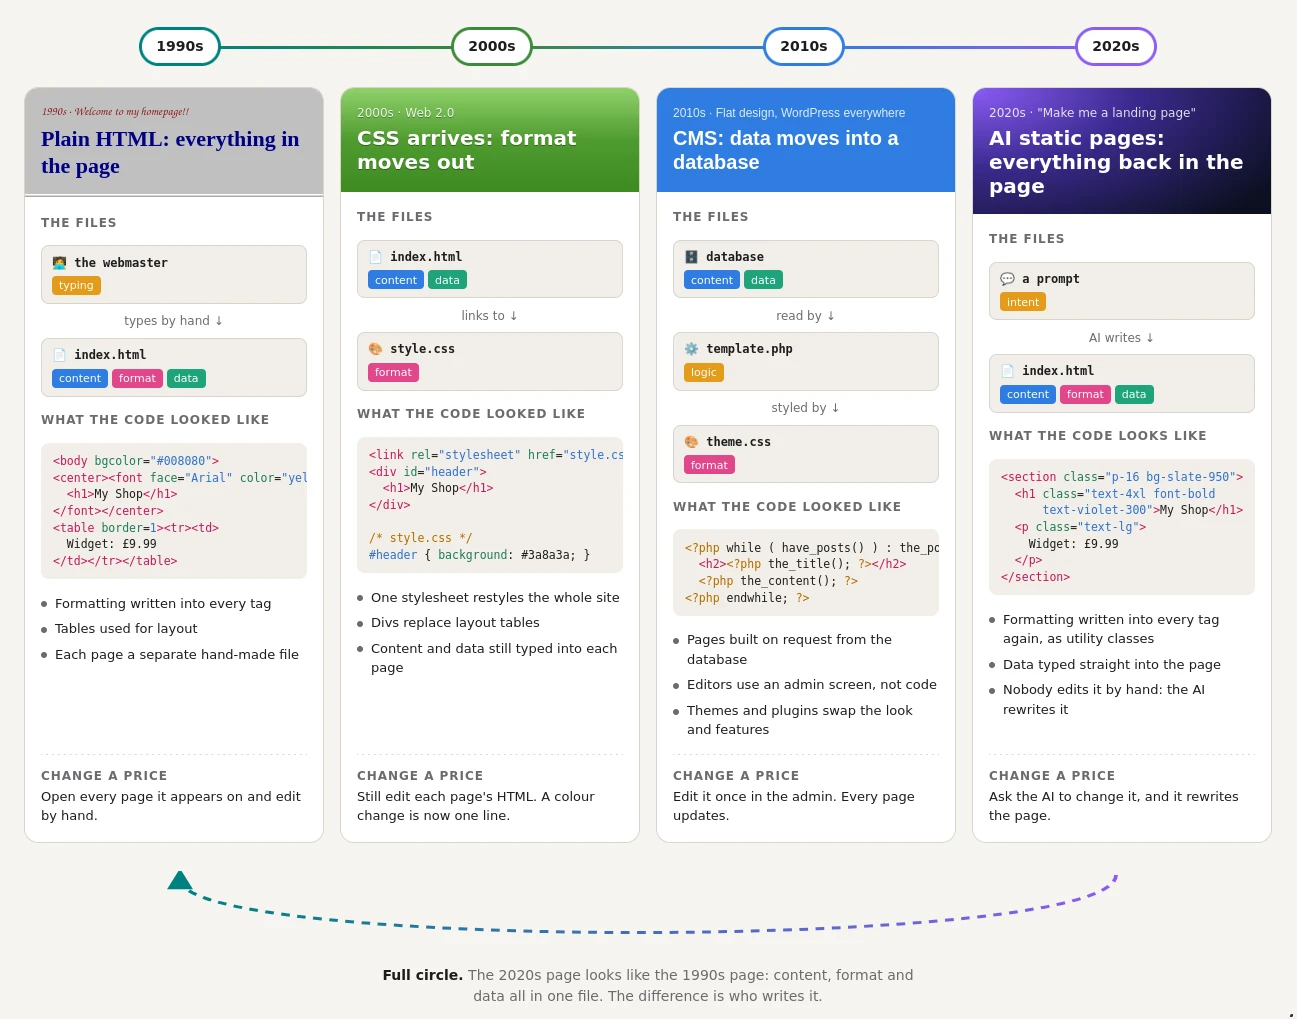Click the bullet 'Tables used for layout'

(126, 629)
